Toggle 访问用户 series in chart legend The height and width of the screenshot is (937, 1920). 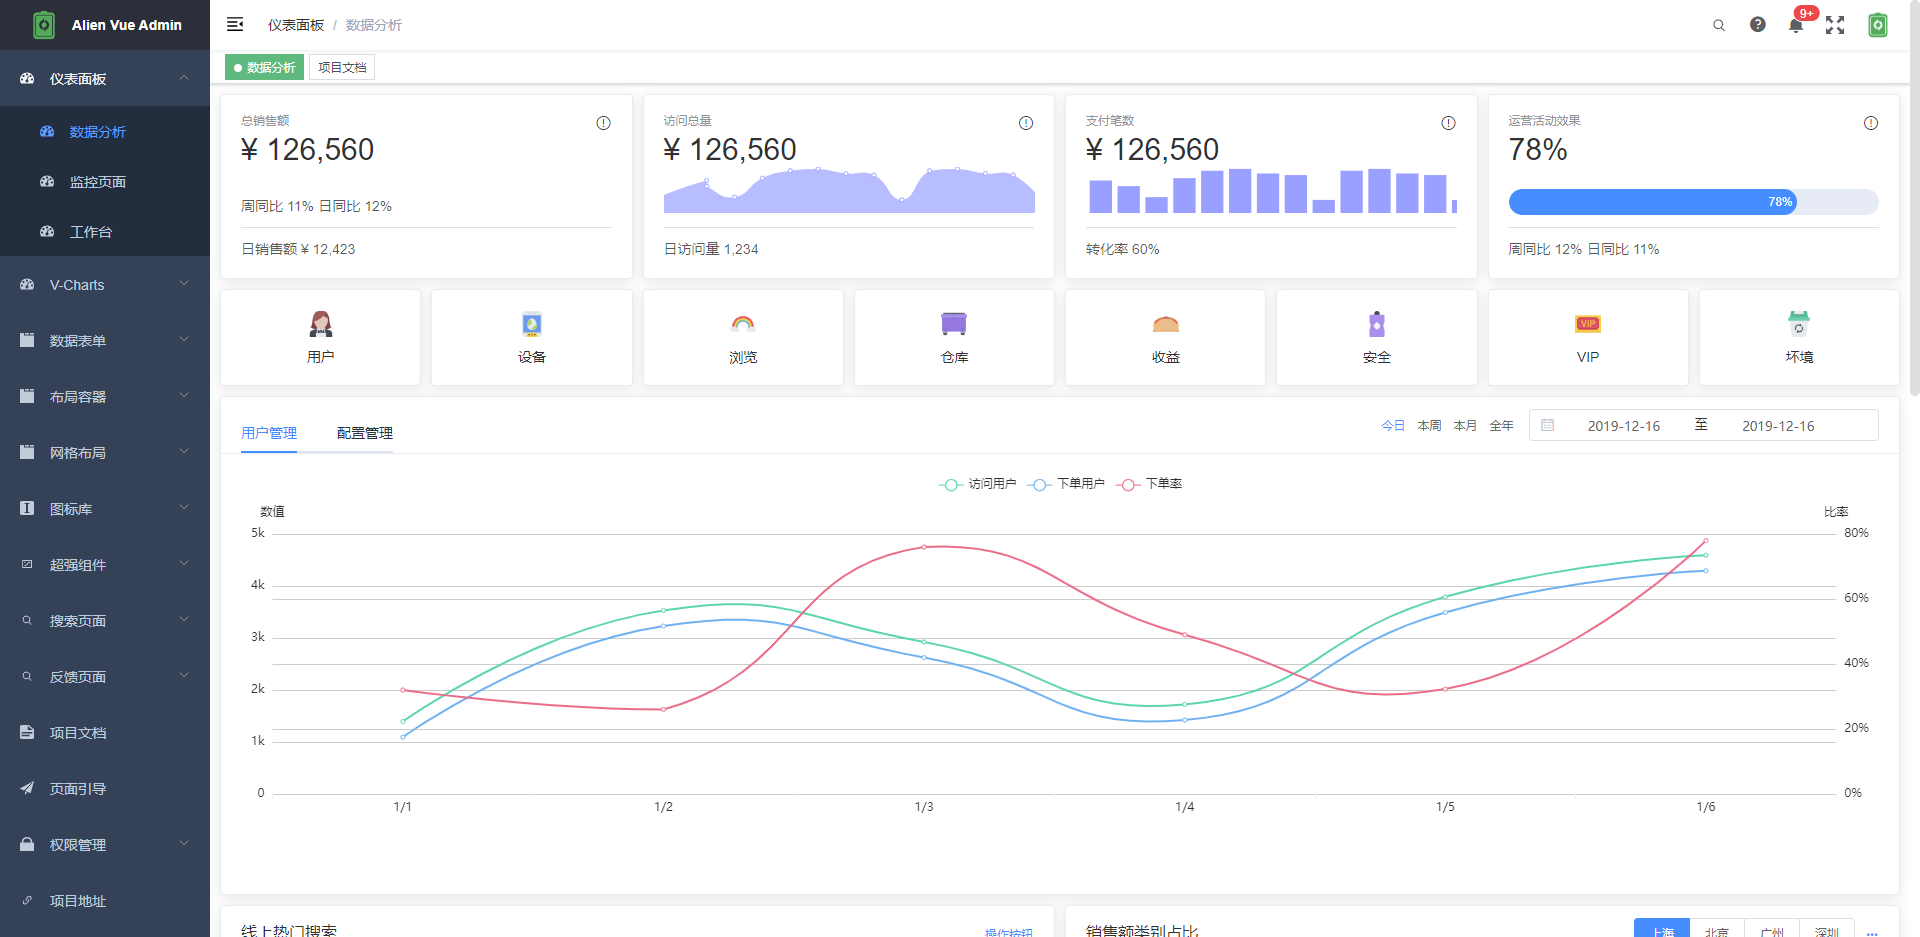pyautogui.click(x=977, y=484)
